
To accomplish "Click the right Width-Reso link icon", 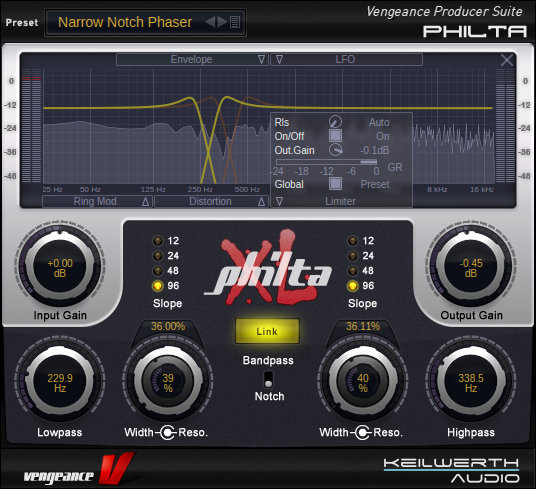I will coord(362,433).
